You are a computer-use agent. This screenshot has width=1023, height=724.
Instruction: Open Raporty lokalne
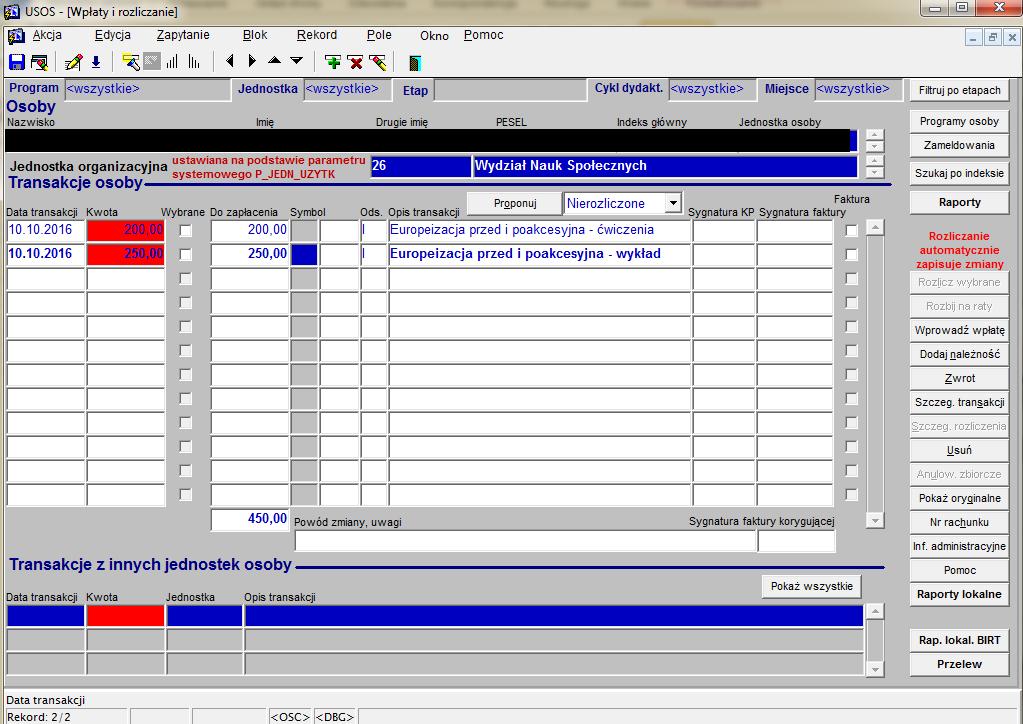click(x=959, y=594)
